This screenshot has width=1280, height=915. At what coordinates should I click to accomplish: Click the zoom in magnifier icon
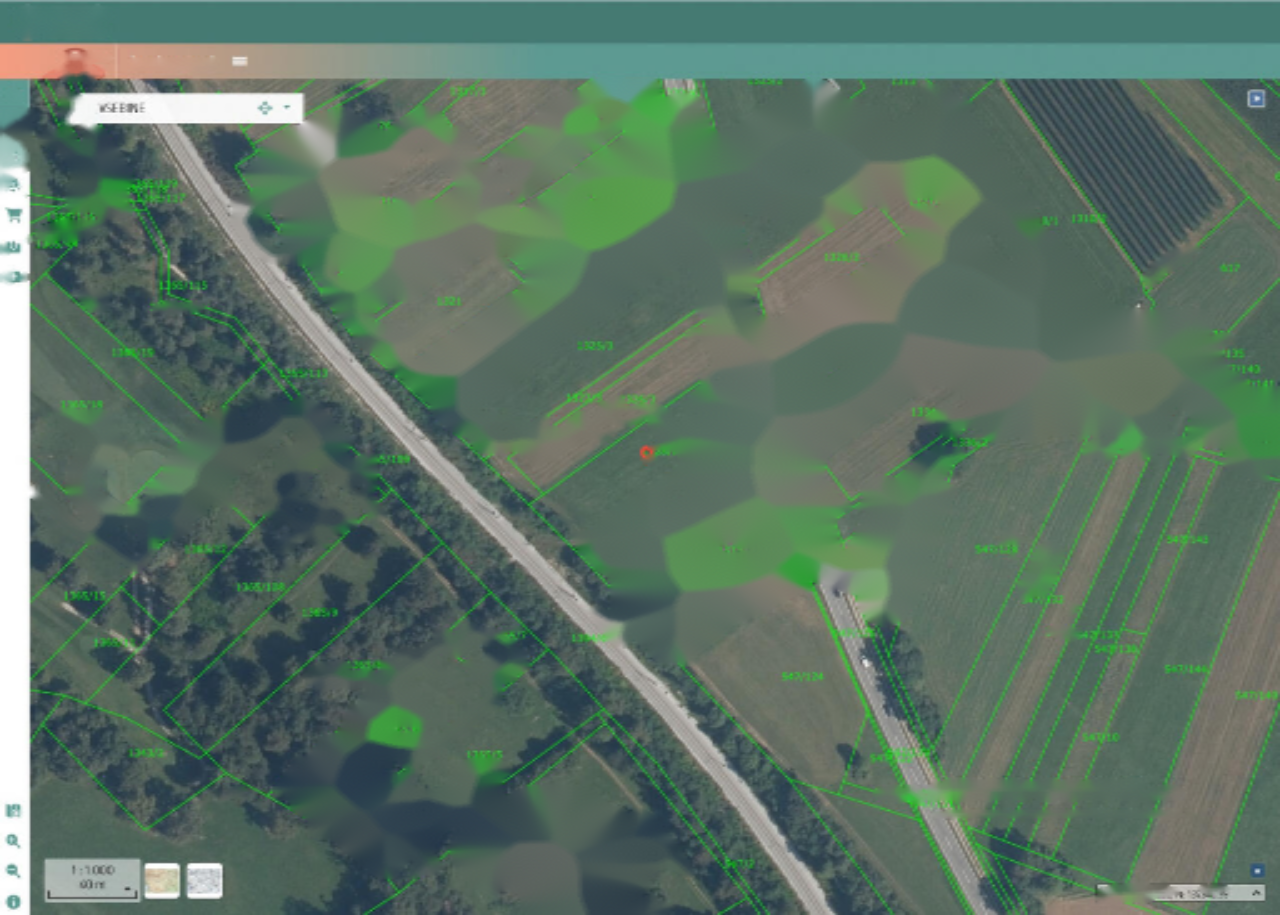(x=13, y=841)
